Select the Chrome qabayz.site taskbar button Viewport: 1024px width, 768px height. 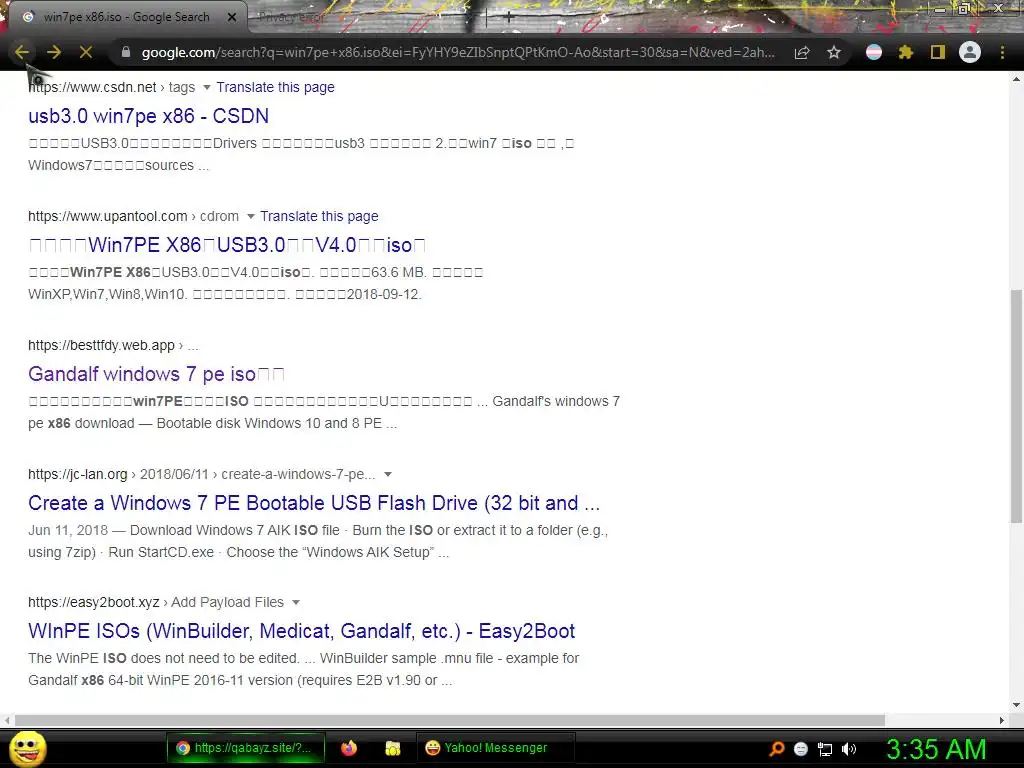[246, 748]
